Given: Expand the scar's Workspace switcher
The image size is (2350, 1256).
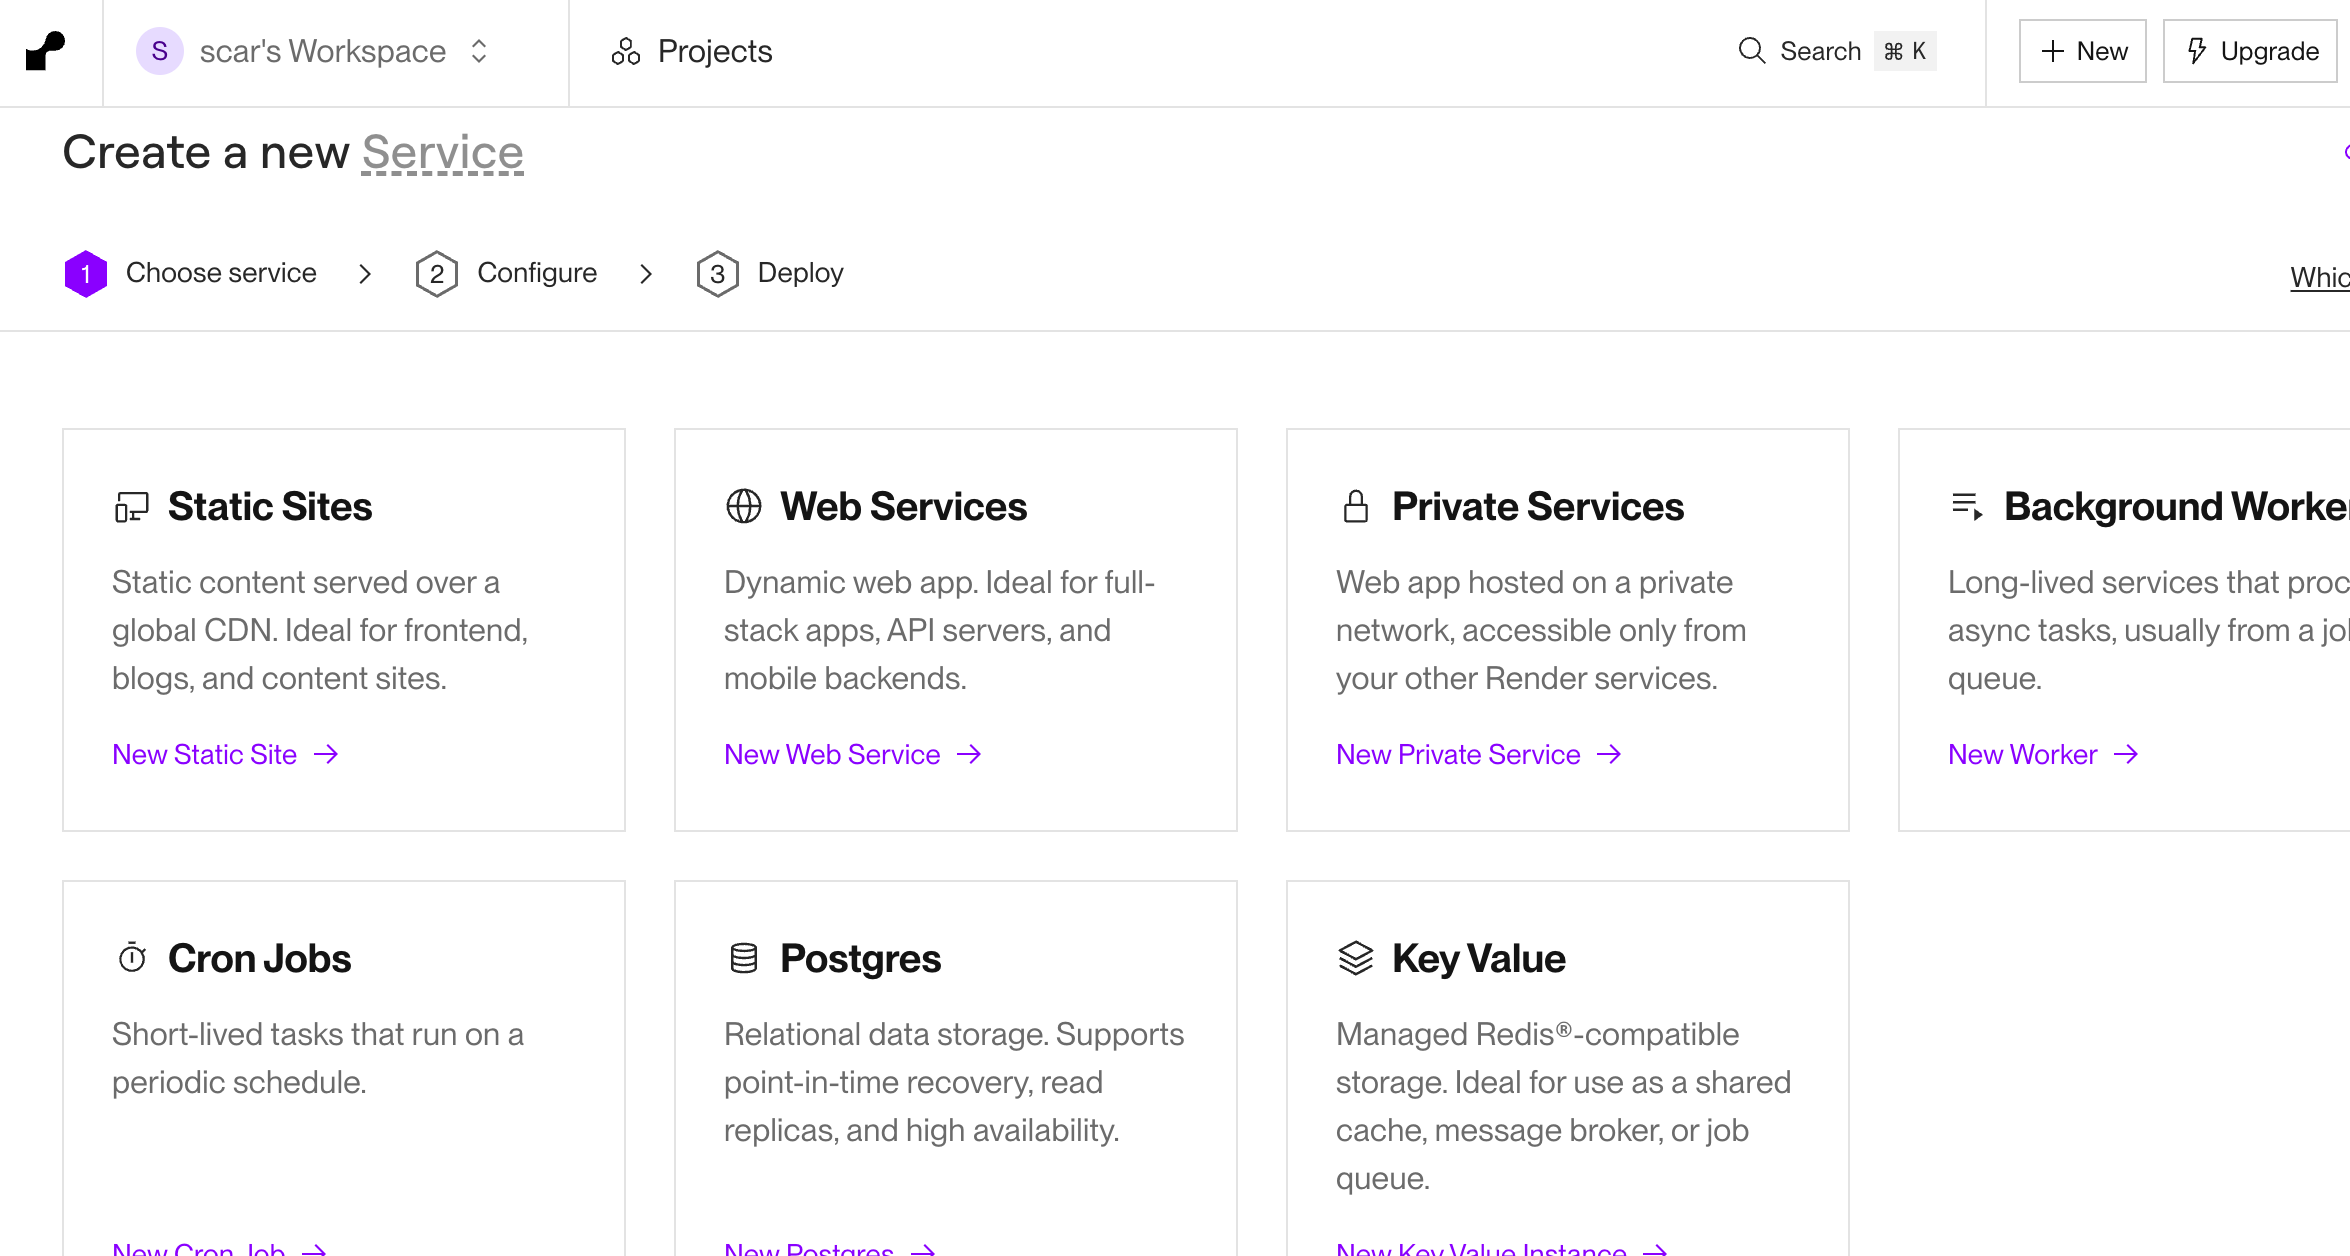Looking at the screenshot, I should point(479,51).
